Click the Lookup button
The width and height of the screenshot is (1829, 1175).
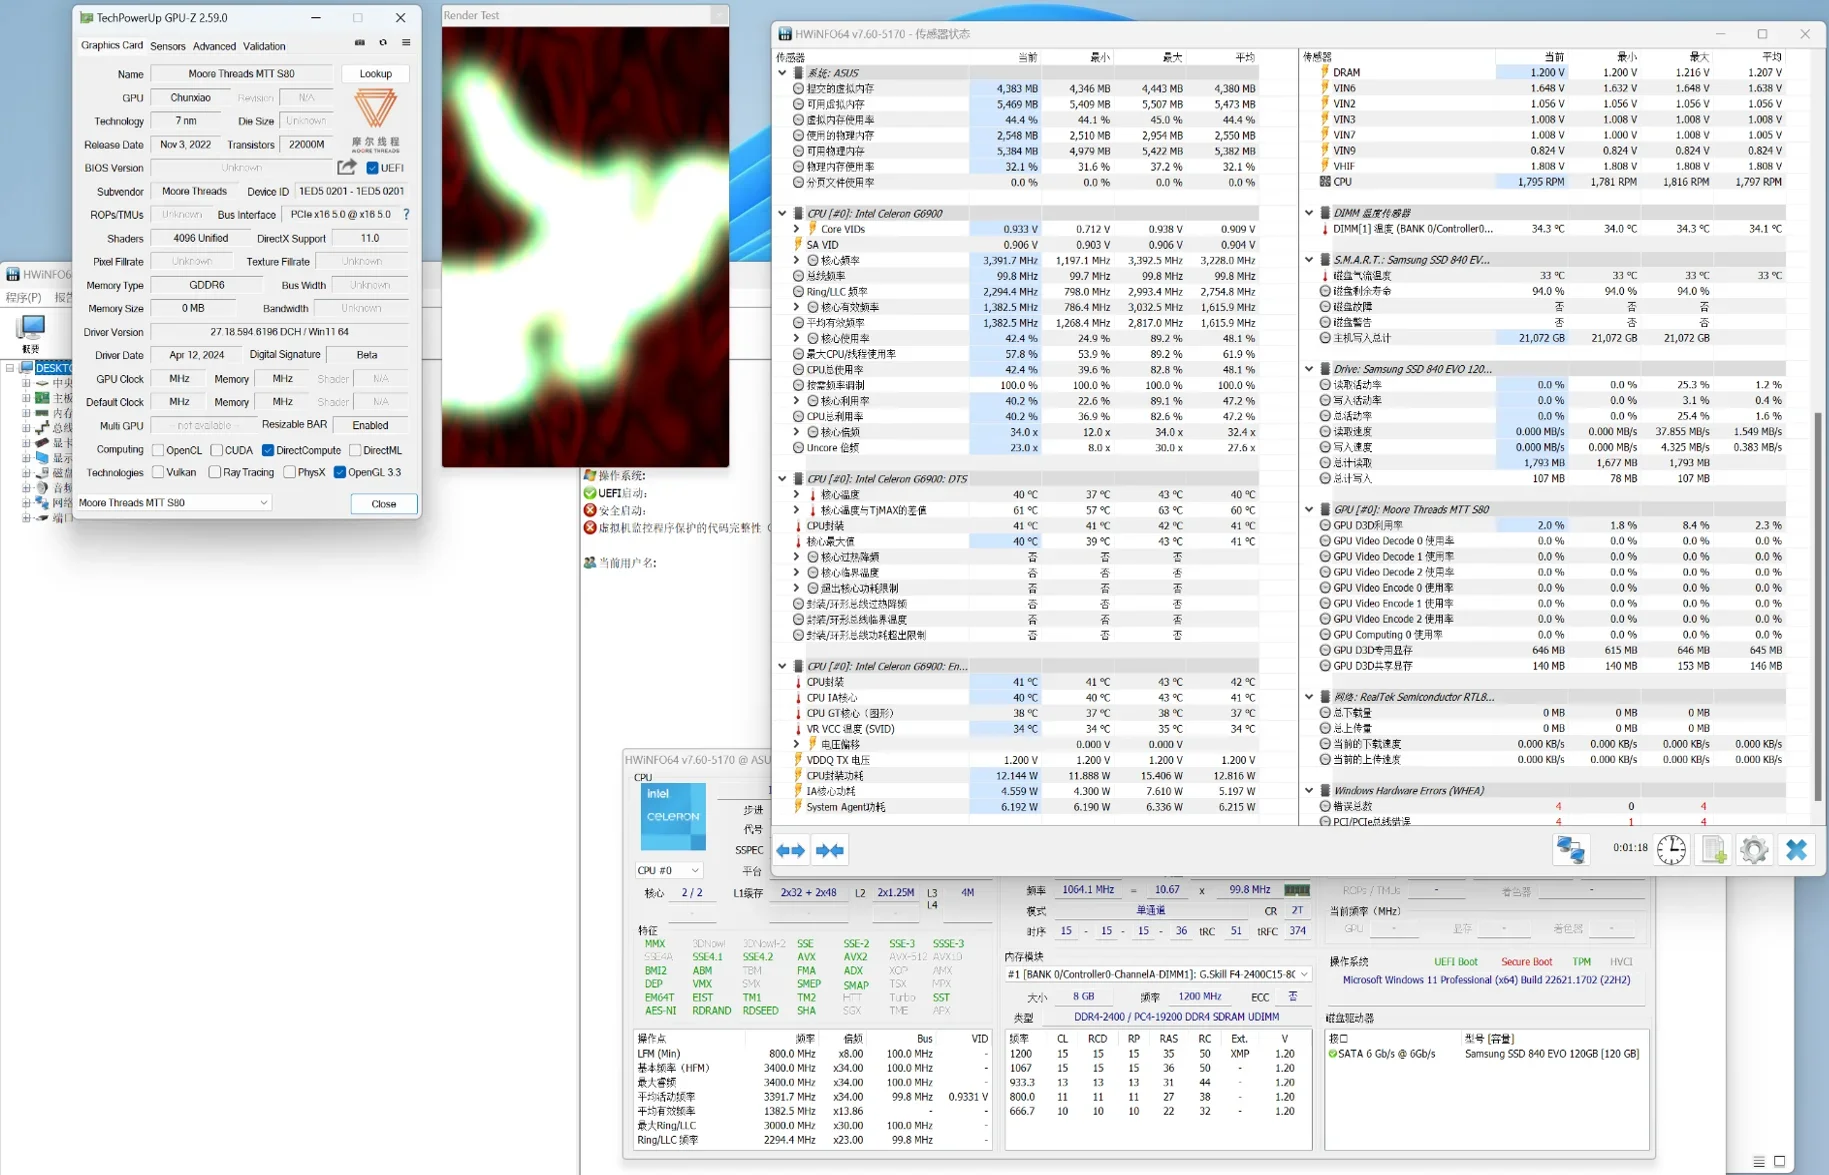point(375,73)
